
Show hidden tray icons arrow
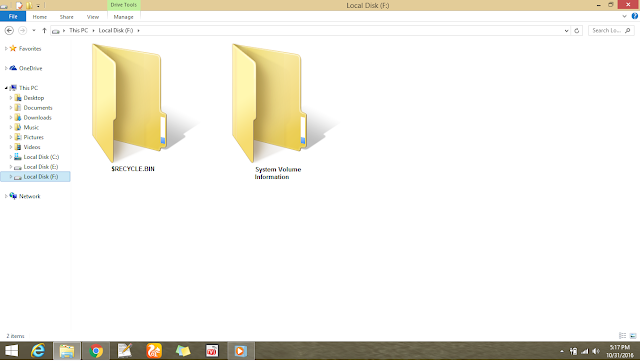coord(562,351)
